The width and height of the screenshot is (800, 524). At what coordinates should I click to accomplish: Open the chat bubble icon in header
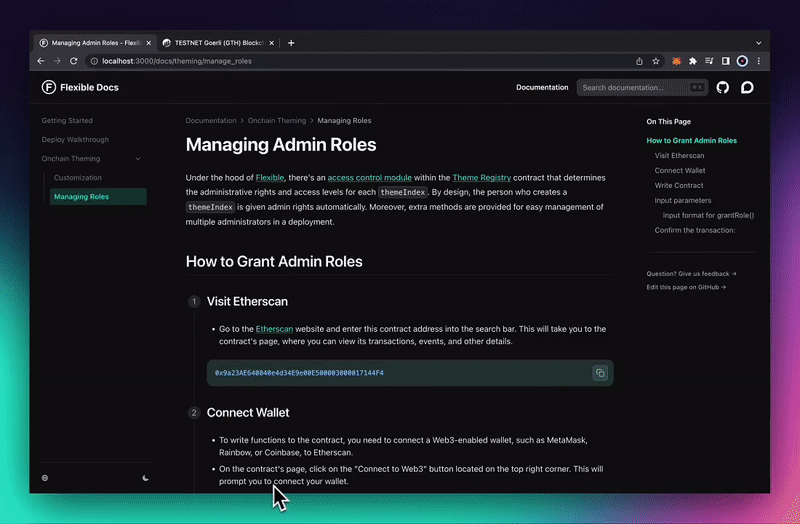747,87
